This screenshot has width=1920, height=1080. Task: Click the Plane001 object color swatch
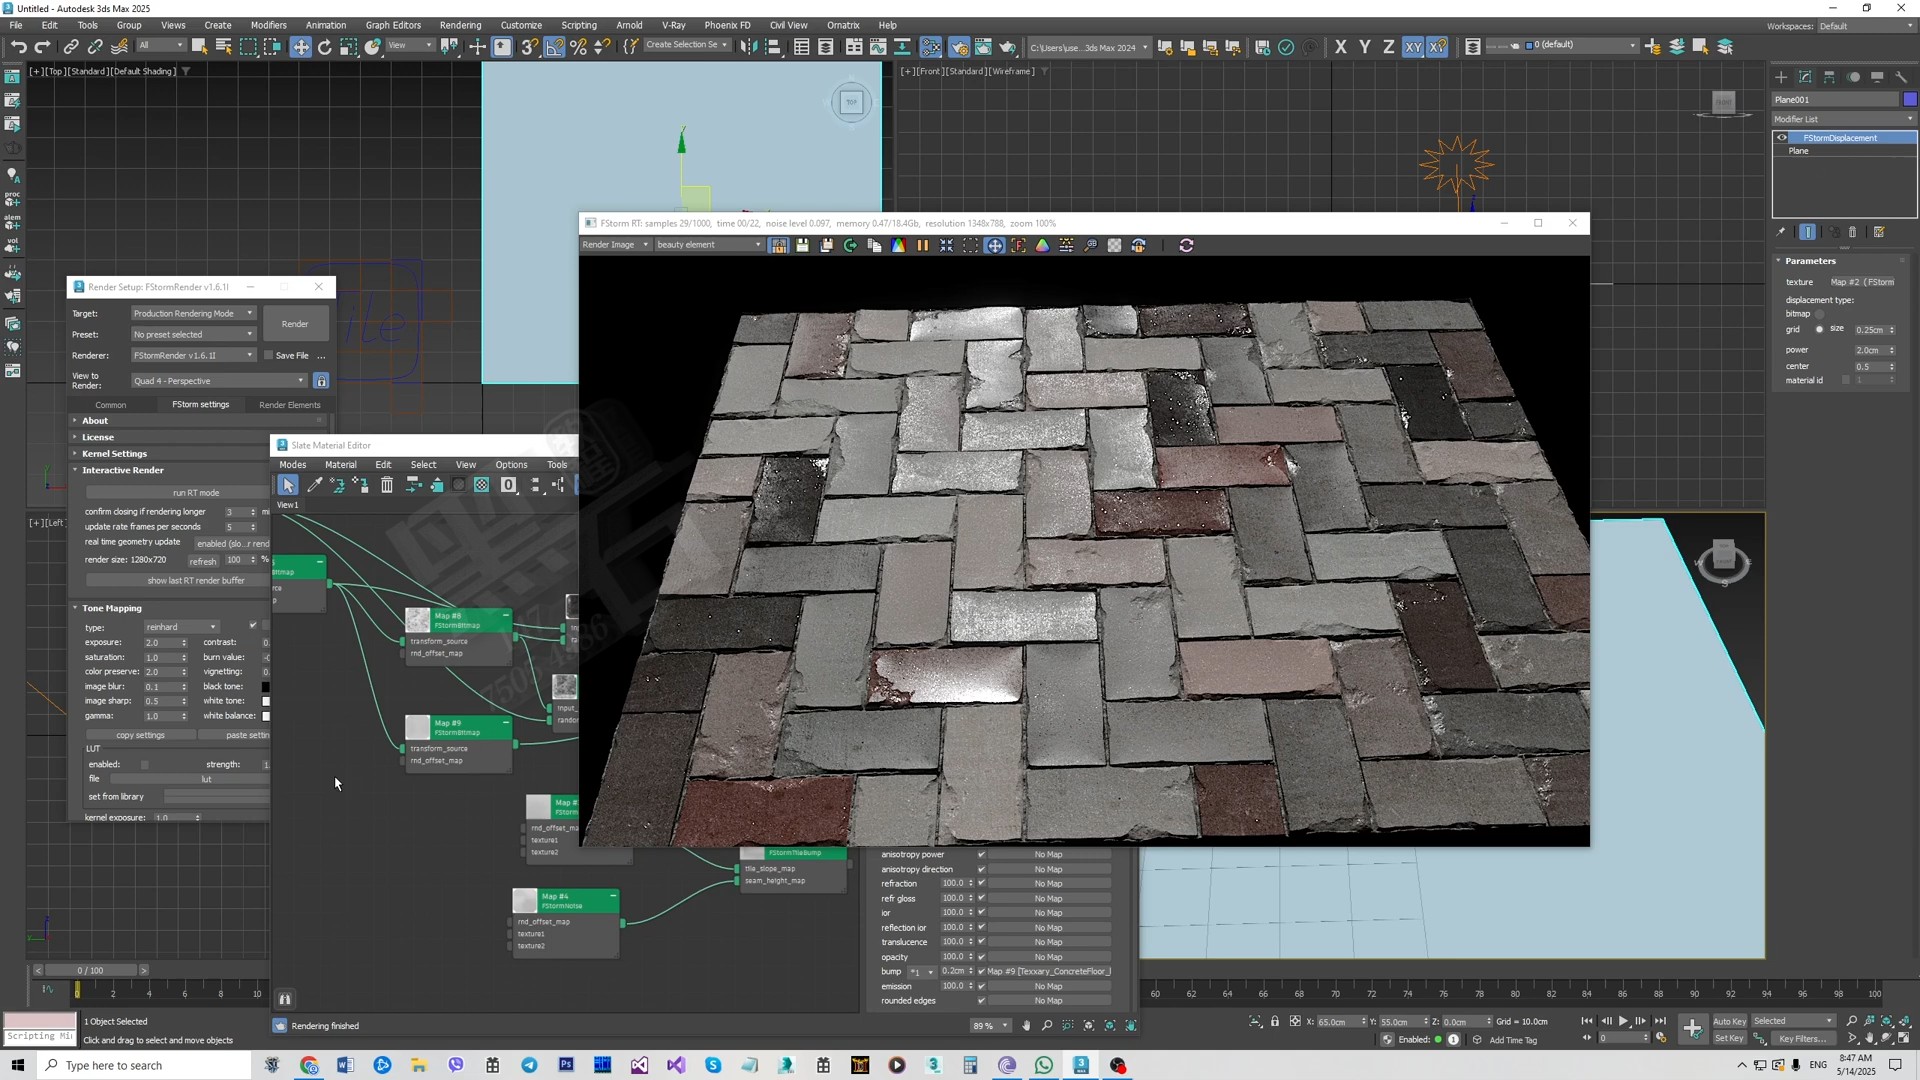point(1909,100)
